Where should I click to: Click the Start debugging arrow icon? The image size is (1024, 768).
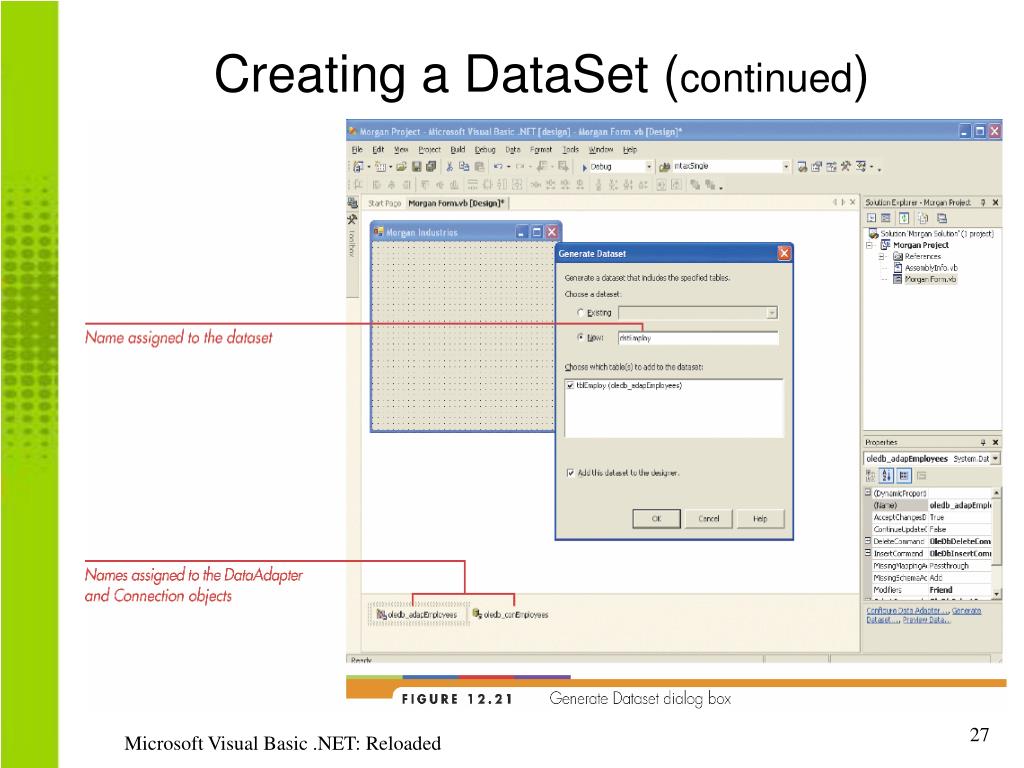[584, 167]
